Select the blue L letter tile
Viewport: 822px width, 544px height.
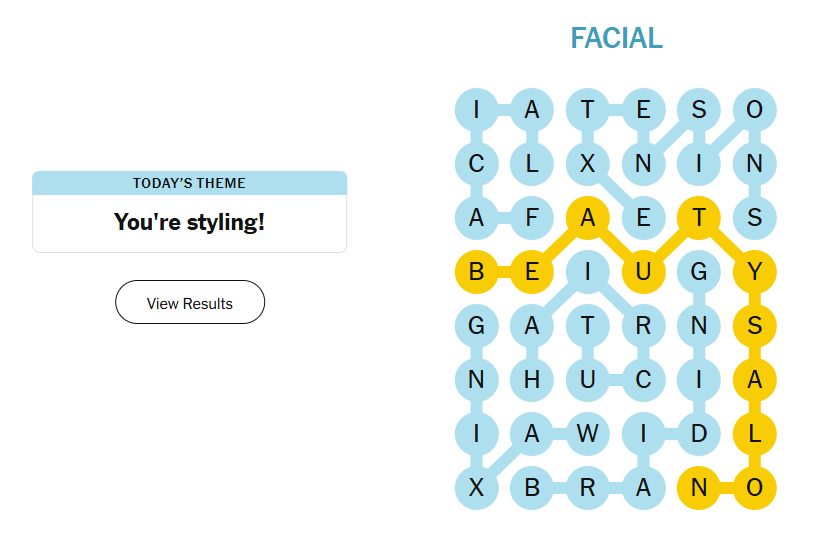(x=532, y=162)
